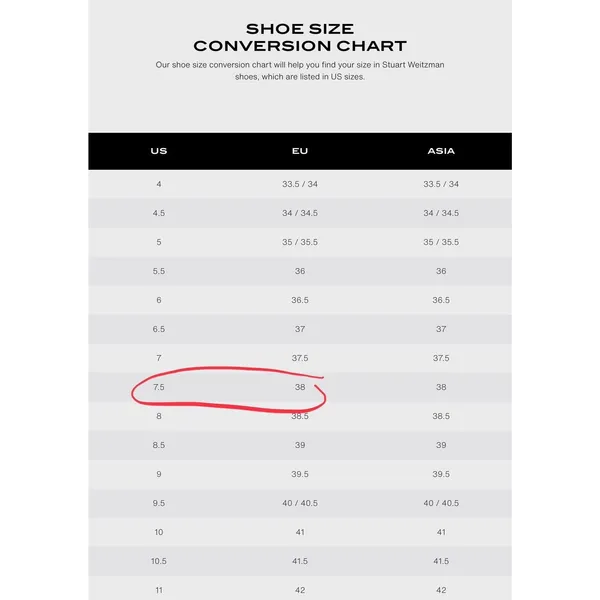Select US size 5.5 cell
600x600 pixels.
pos(158,271)
